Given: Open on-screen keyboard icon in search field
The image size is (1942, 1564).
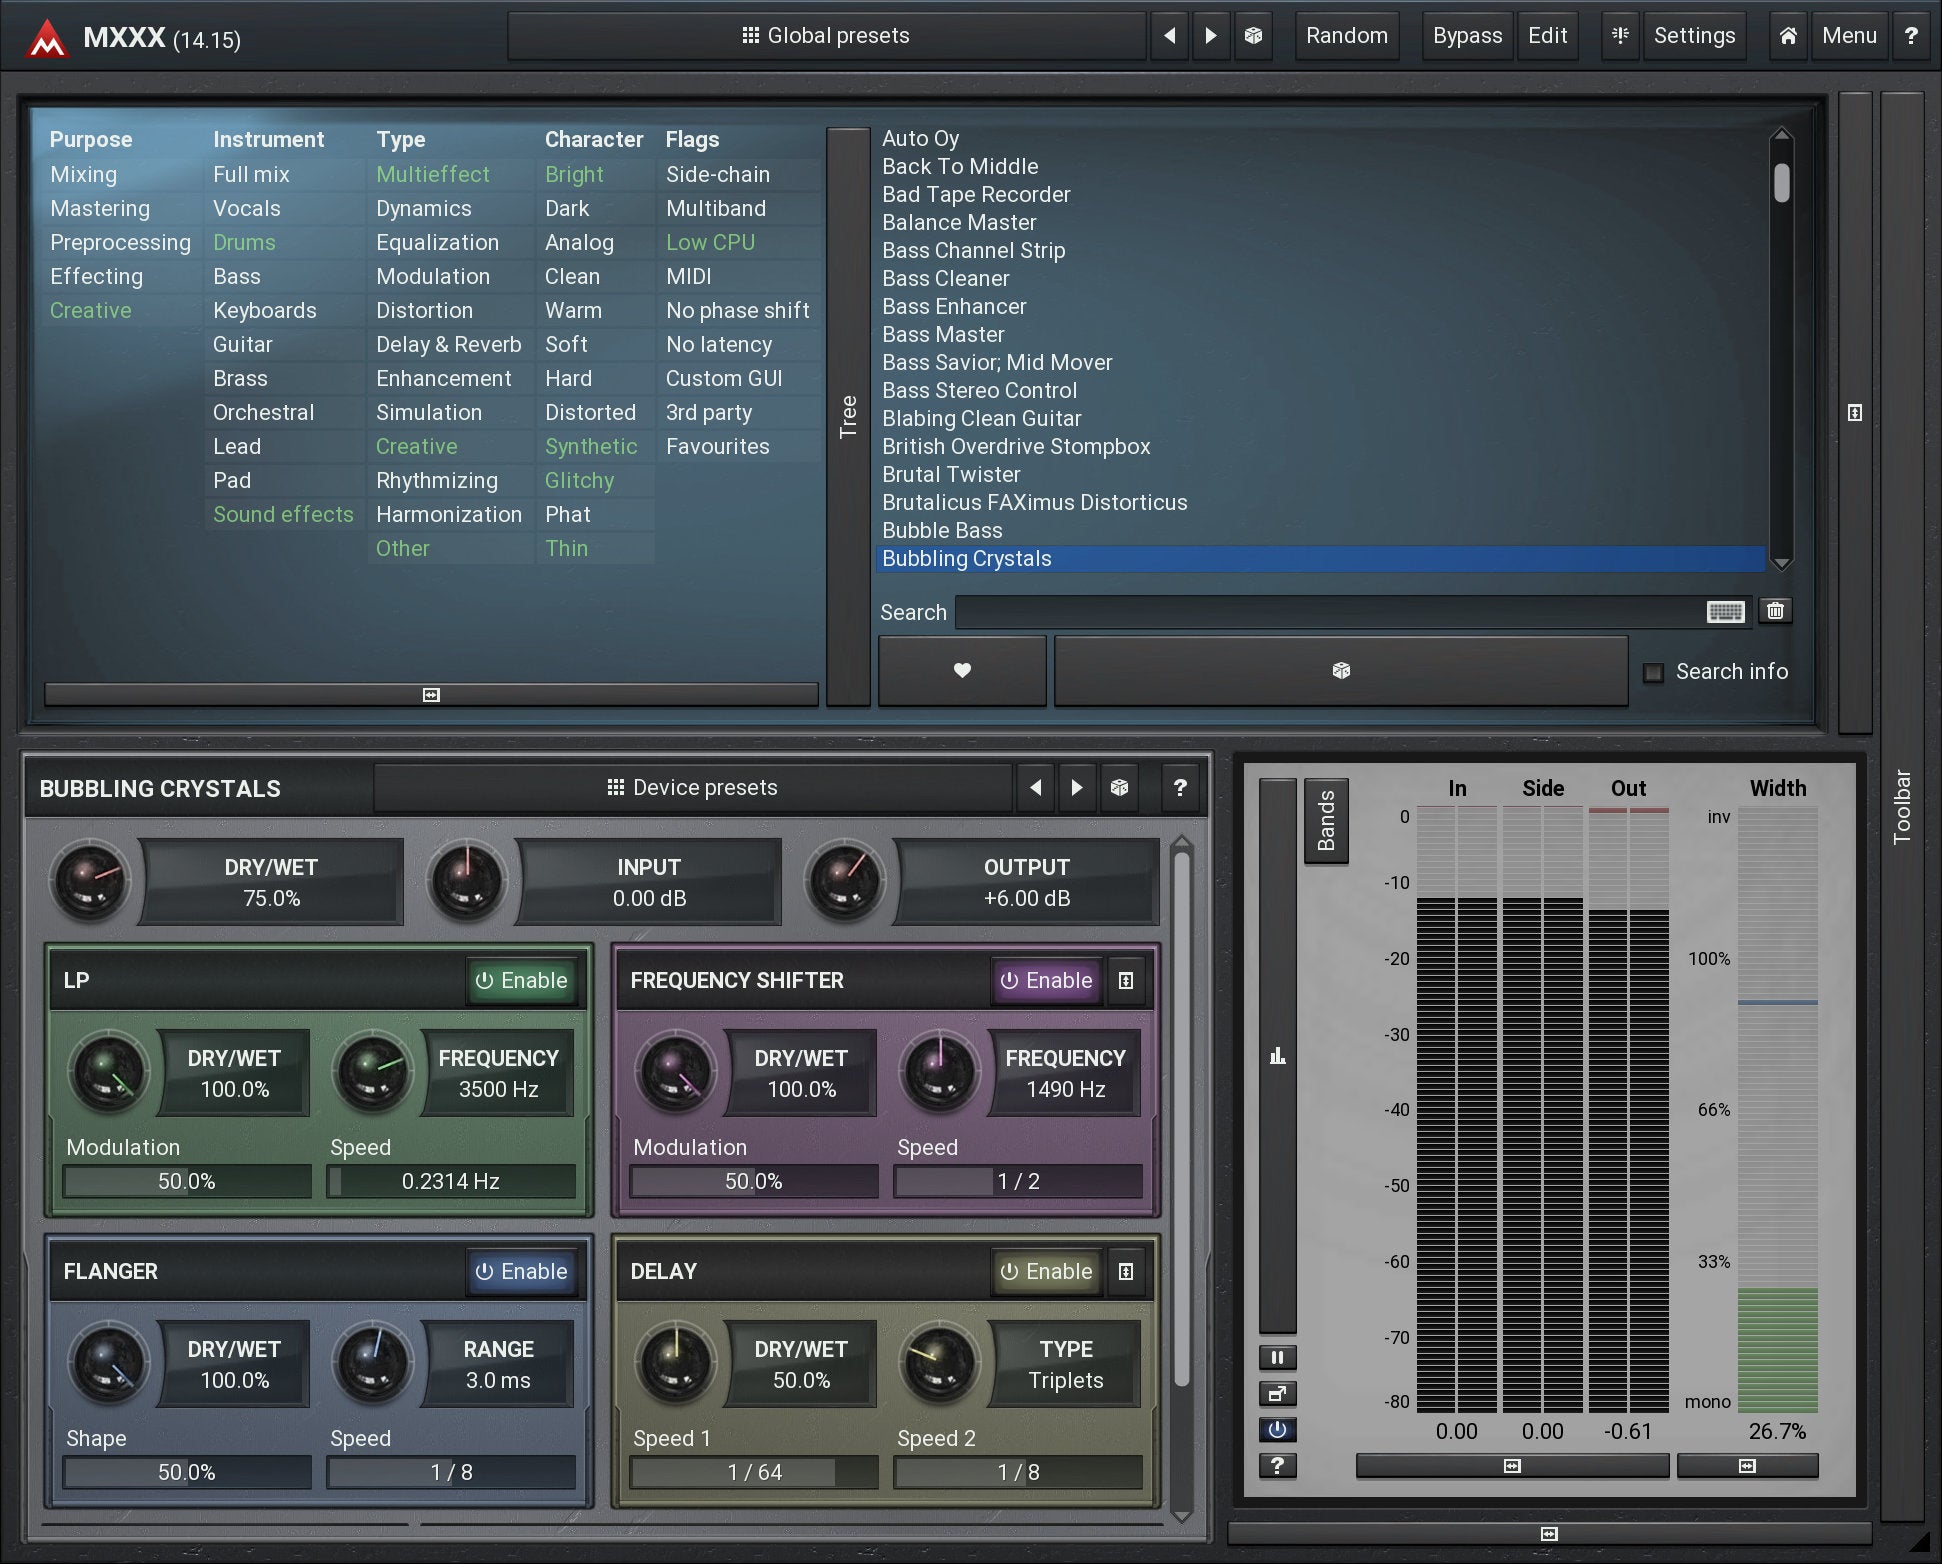Looking at the screenshot, I should pyautogui.click(x=1725, y=612).
